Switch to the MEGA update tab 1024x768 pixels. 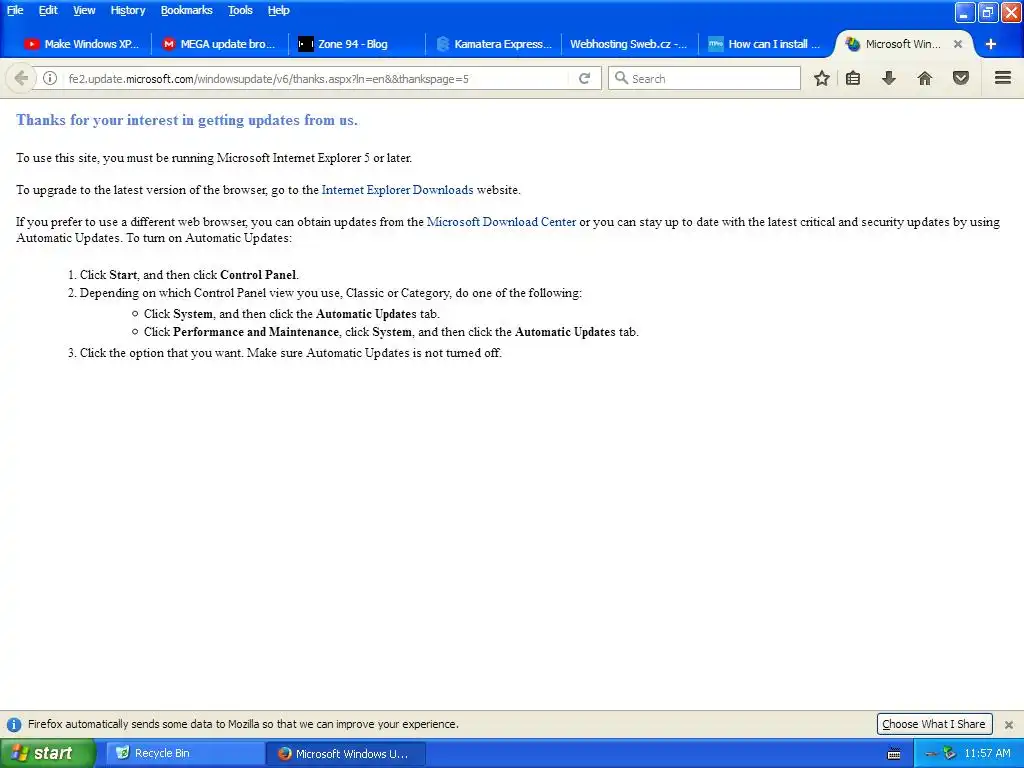tap(219, 44)
